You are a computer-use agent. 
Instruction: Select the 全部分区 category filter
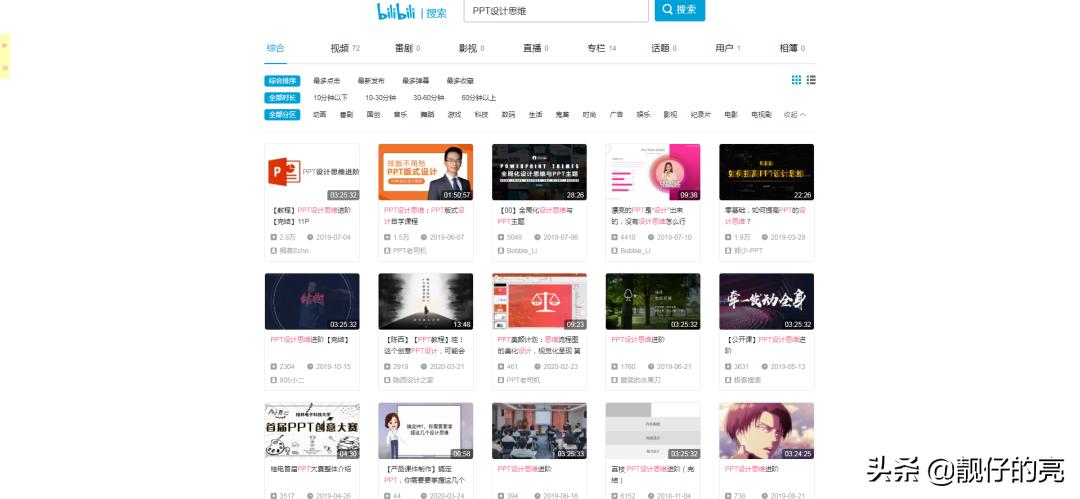coord(282,114)
